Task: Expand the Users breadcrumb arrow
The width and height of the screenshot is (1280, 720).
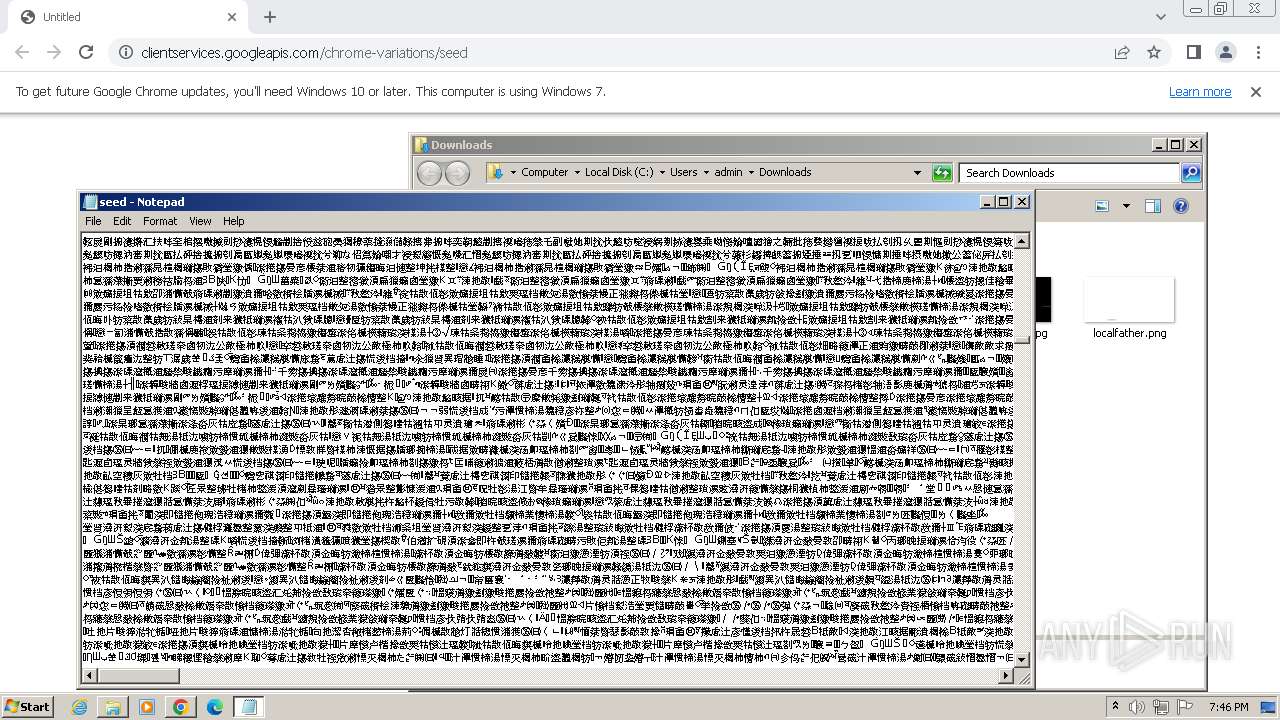Action: click(706, 172)
